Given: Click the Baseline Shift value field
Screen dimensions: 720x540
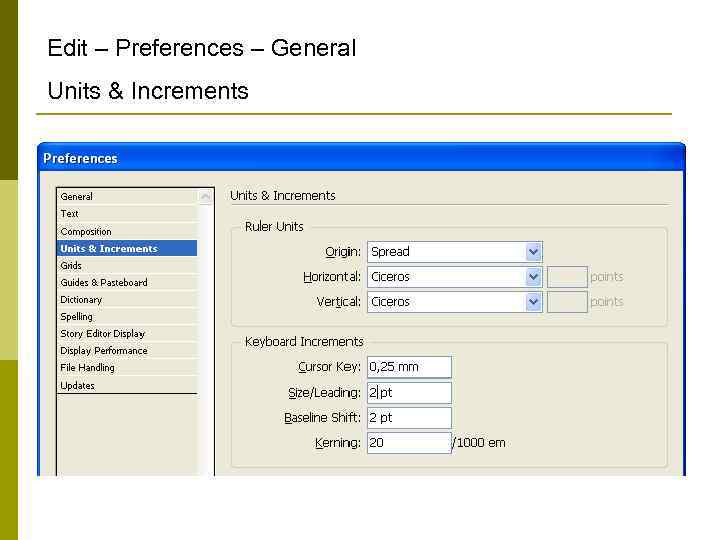Looking at the screenshot, I should (409, 418).
